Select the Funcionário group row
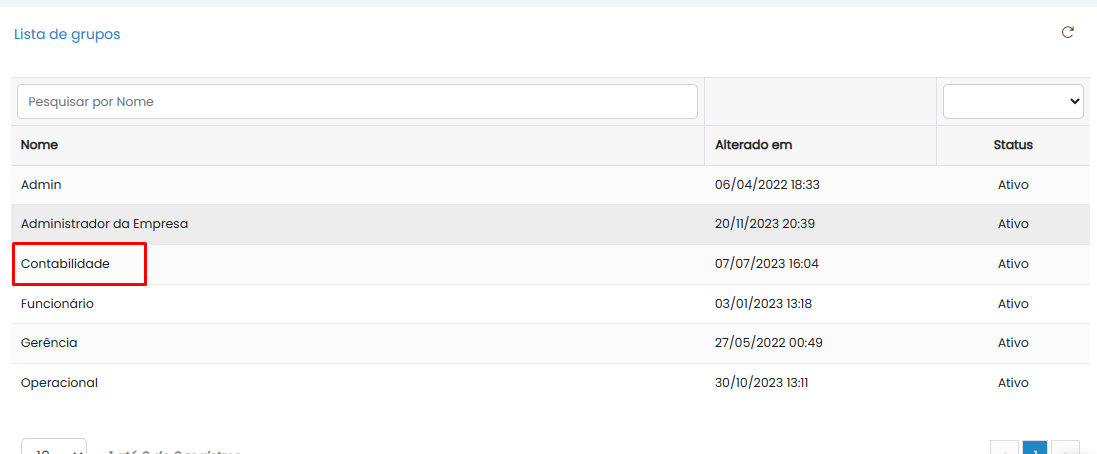Viewport: 1097px width, 454px height. tap(550, 304)
